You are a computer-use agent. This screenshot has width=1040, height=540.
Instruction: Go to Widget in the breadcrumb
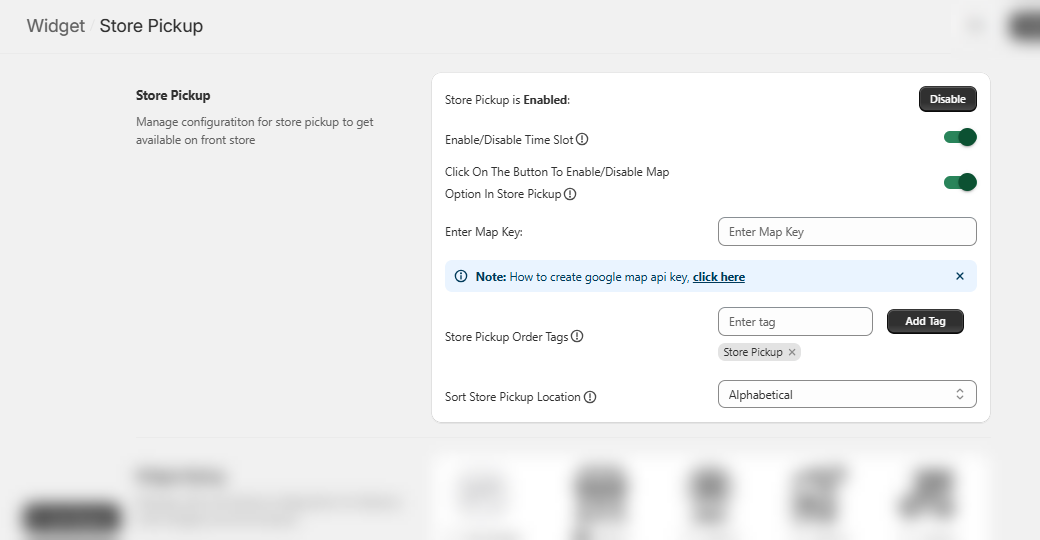(56, 26)
